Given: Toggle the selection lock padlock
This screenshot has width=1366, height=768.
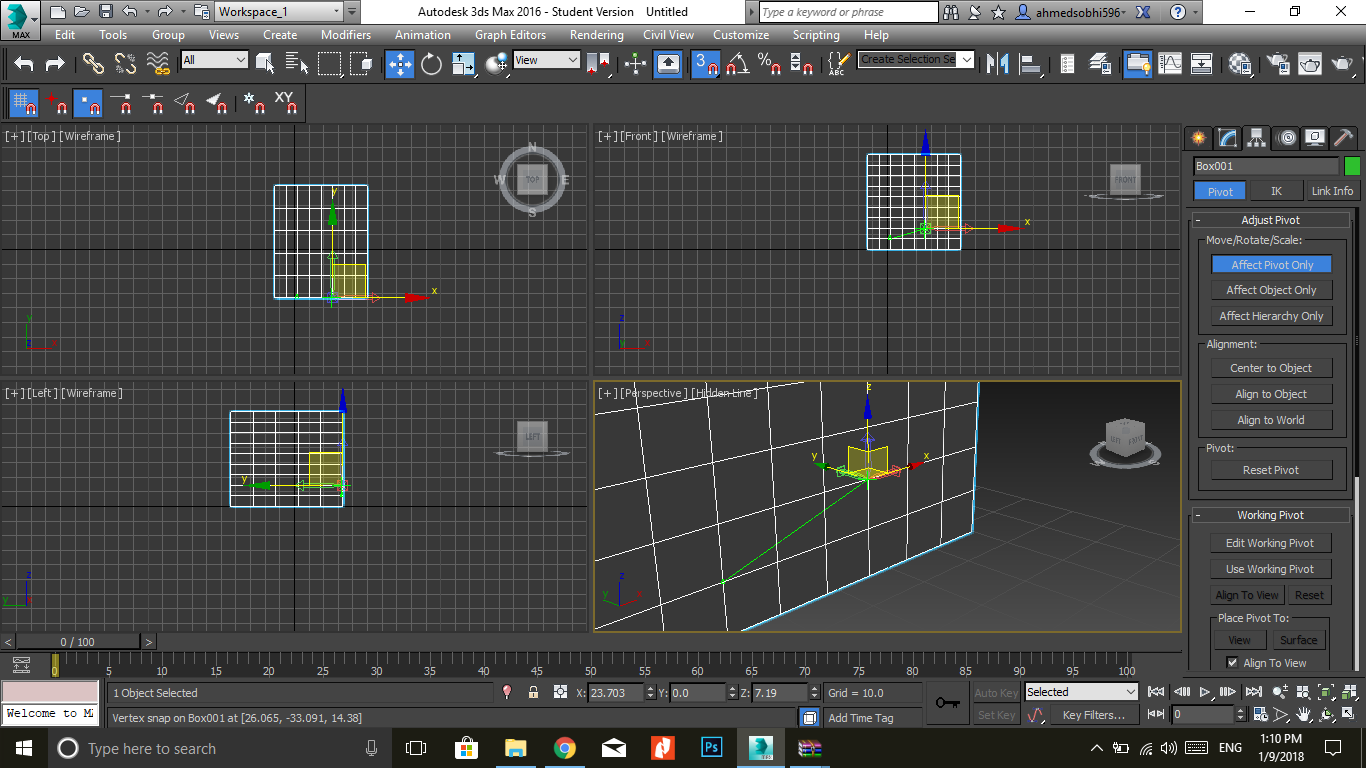Looking at the screenshot, I should tap(533, 692).
